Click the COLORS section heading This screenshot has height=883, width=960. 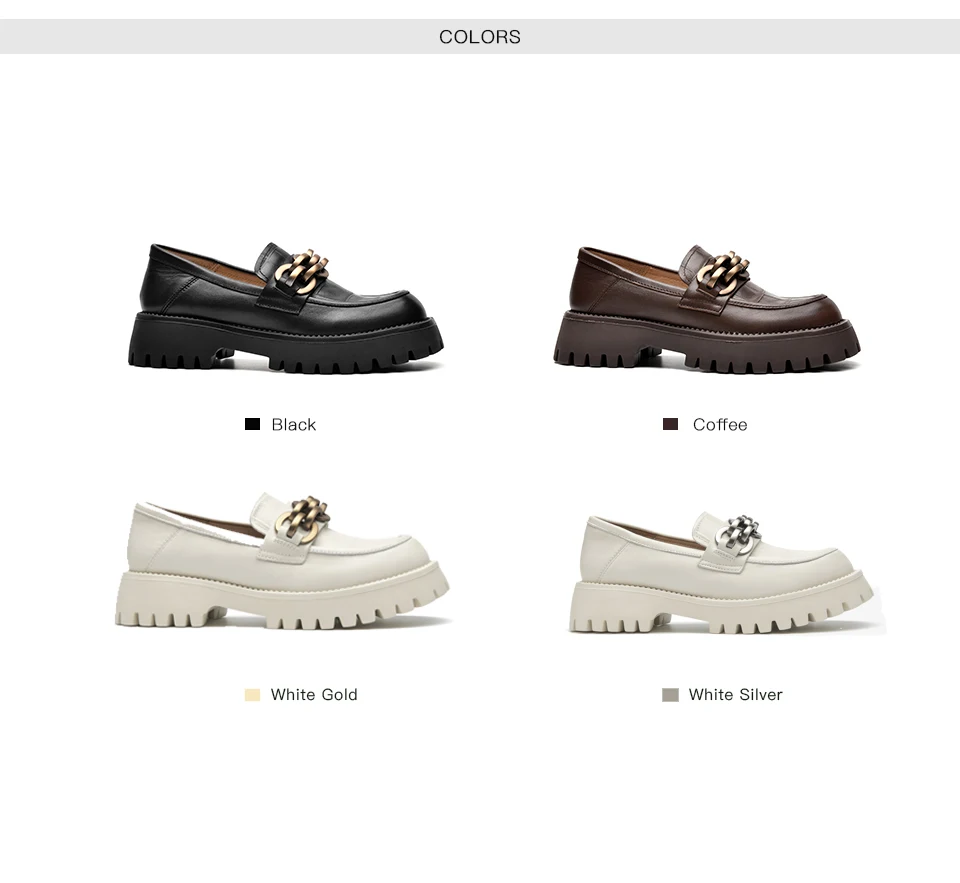point(480,37)
